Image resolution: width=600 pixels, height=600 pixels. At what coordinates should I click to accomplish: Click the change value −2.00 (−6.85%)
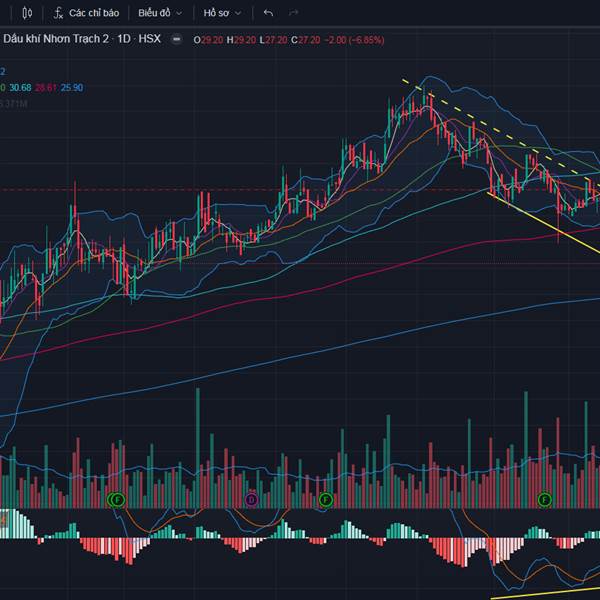click(354, 40)
